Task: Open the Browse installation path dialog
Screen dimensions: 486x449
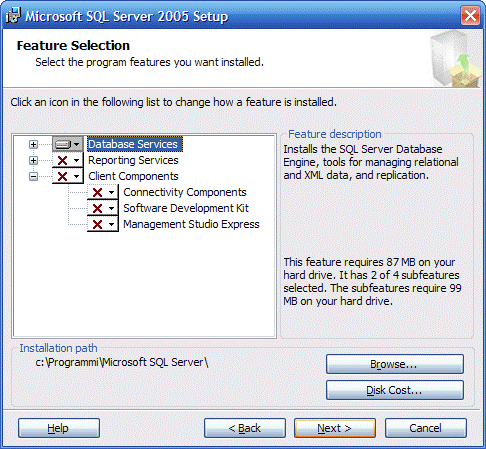Action: (395, 364)
